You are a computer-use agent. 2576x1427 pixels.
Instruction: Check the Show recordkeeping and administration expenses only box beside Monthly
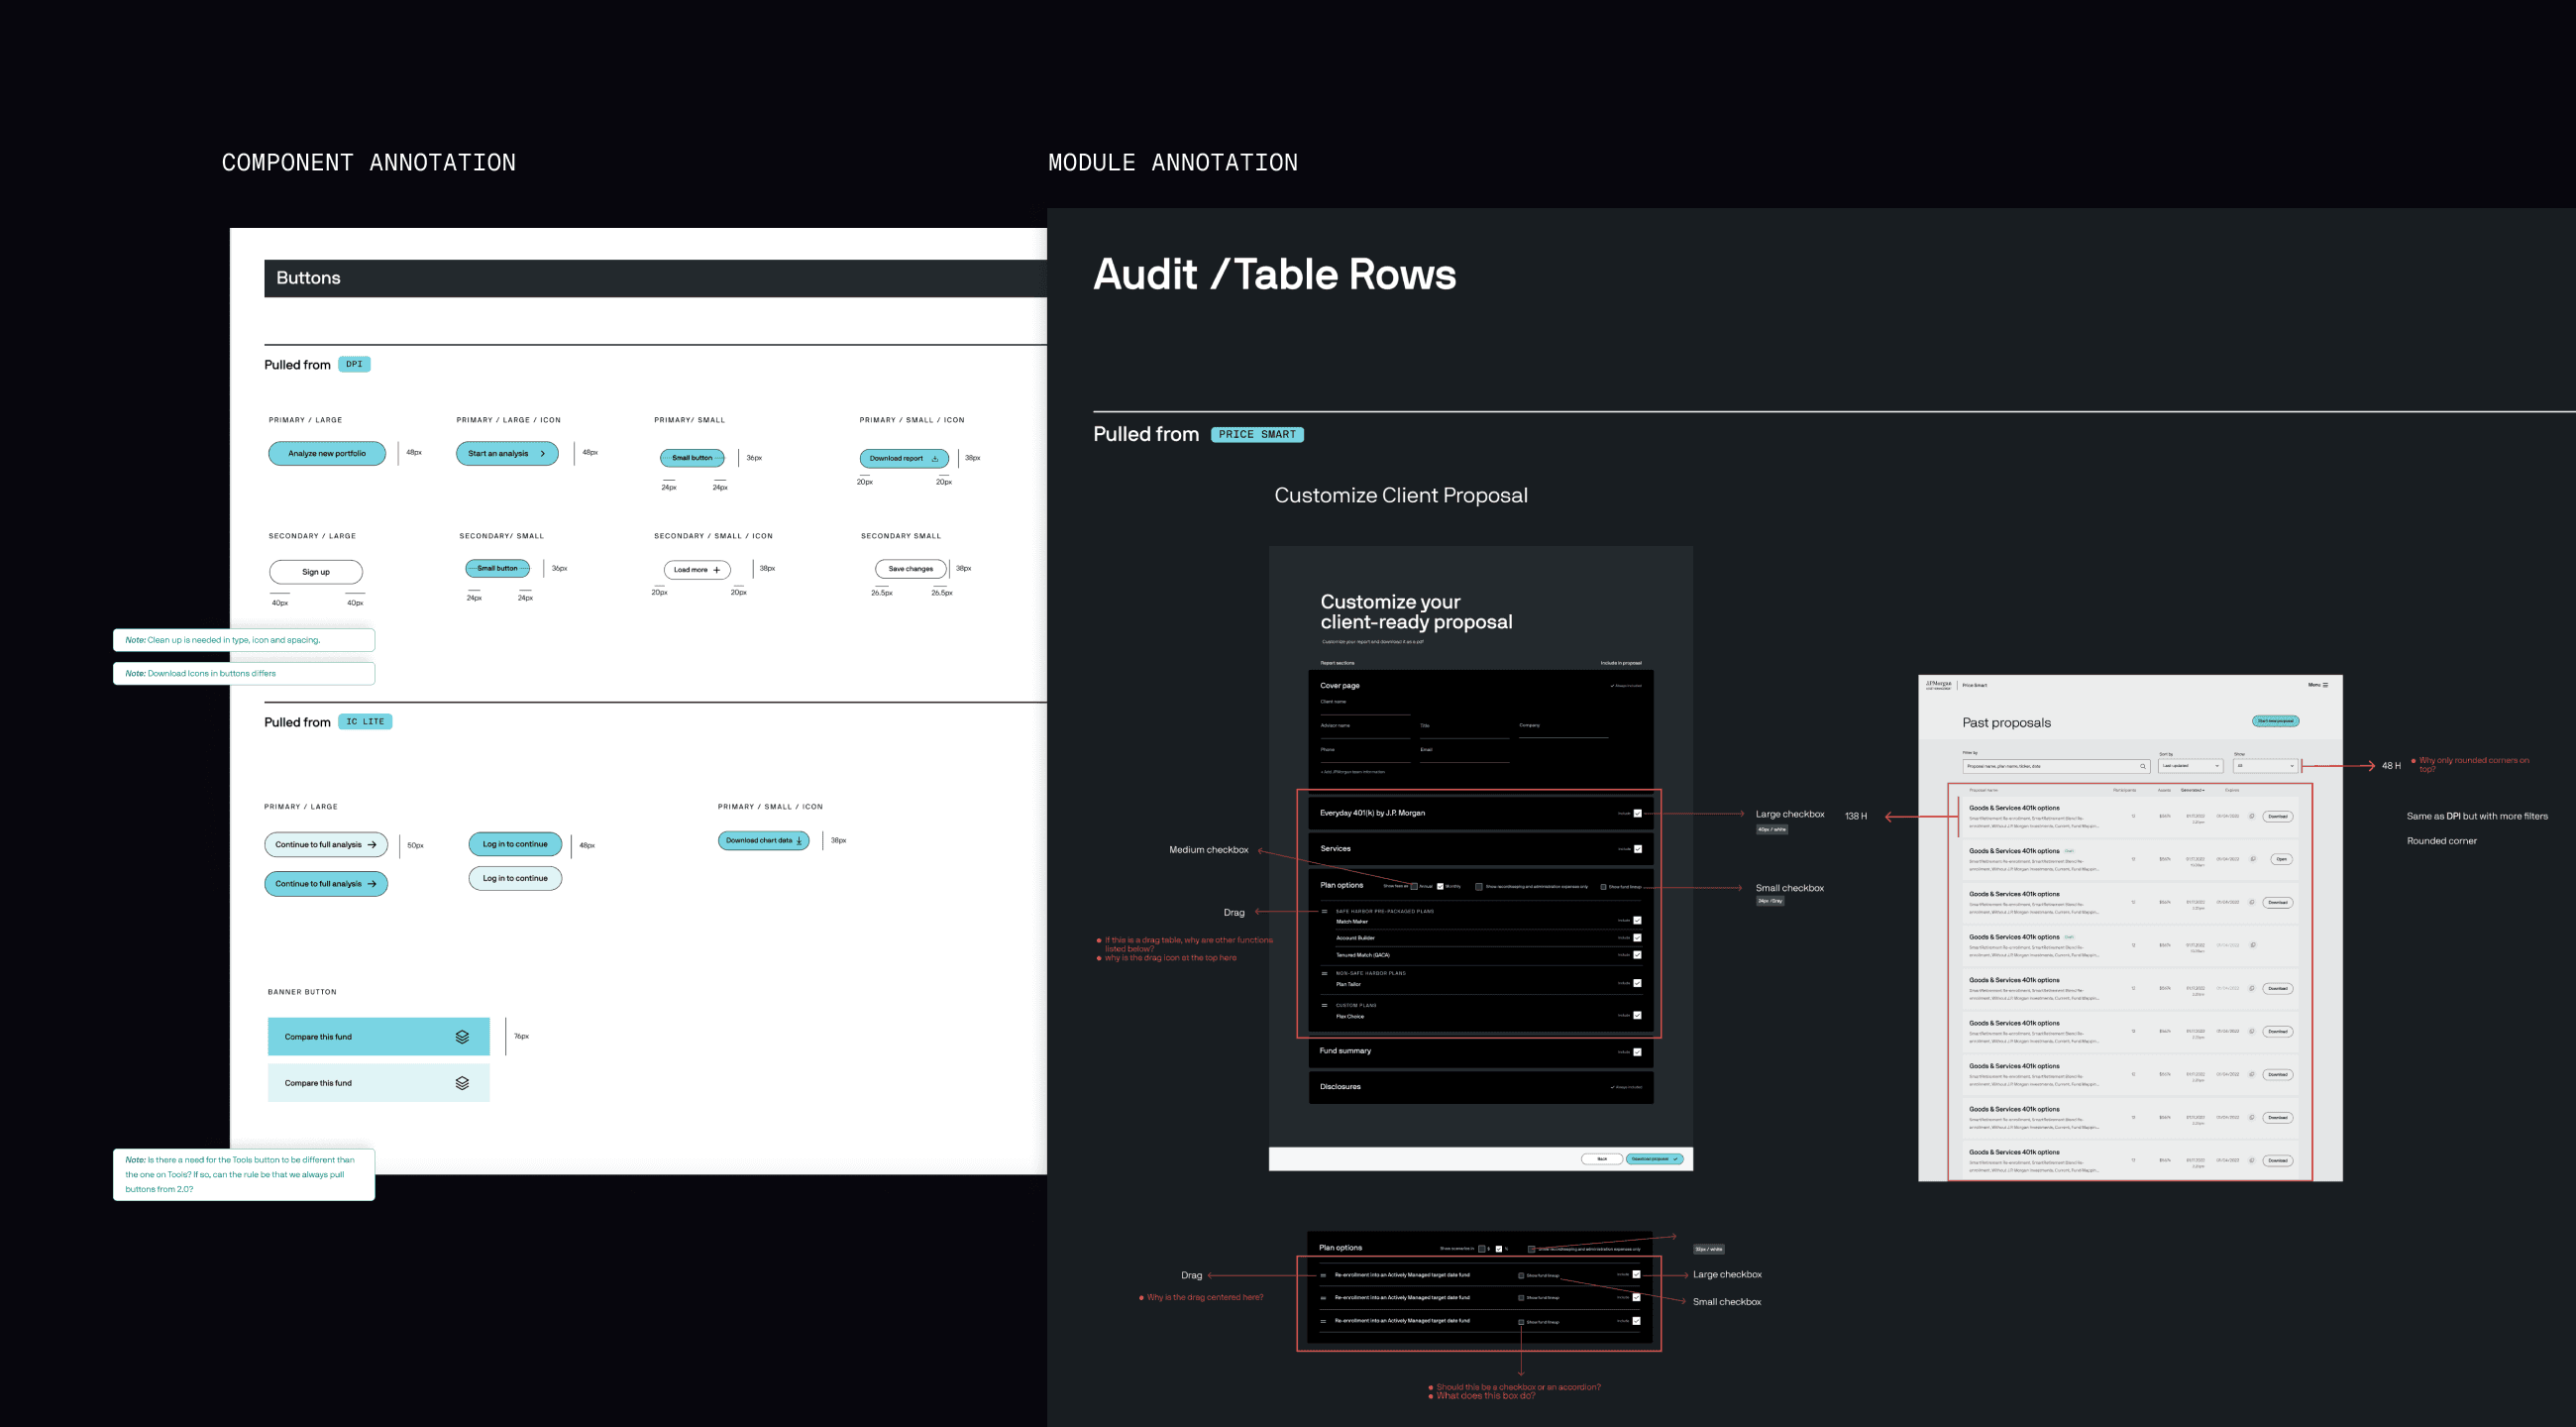1479,886
